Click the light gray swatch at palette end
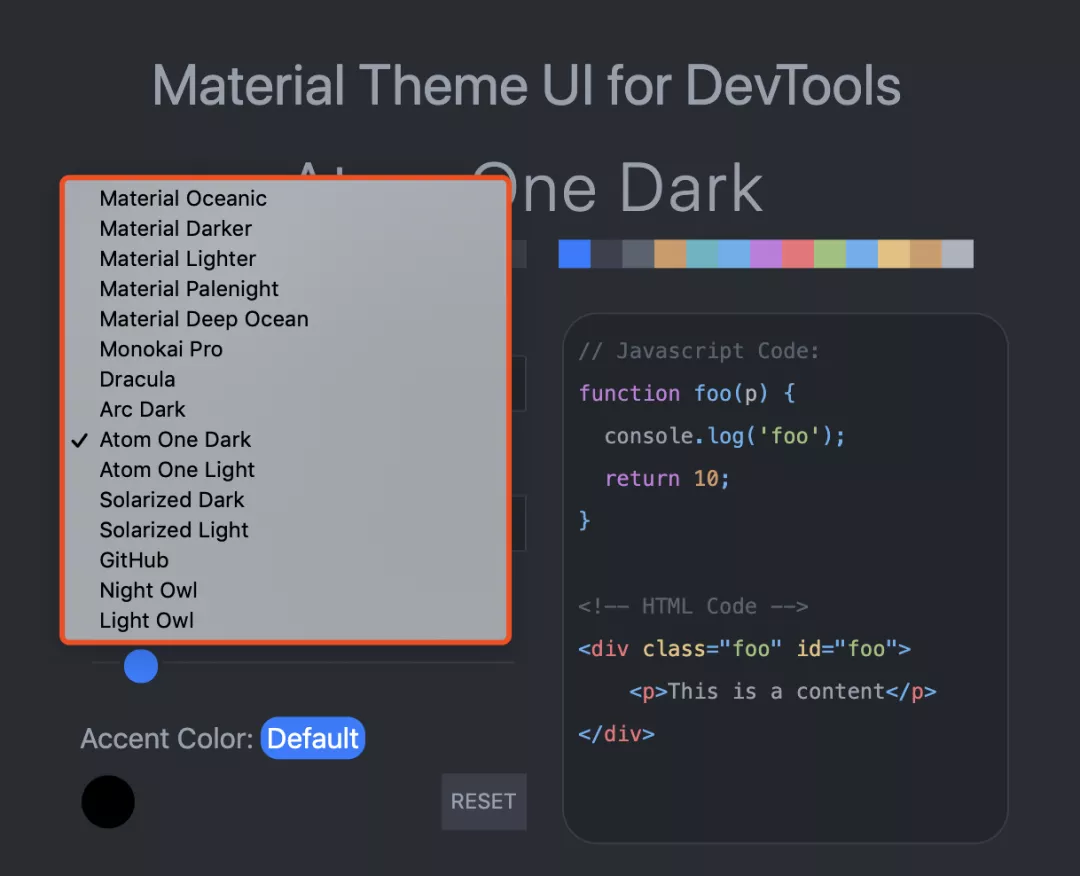 click(957, 253)
